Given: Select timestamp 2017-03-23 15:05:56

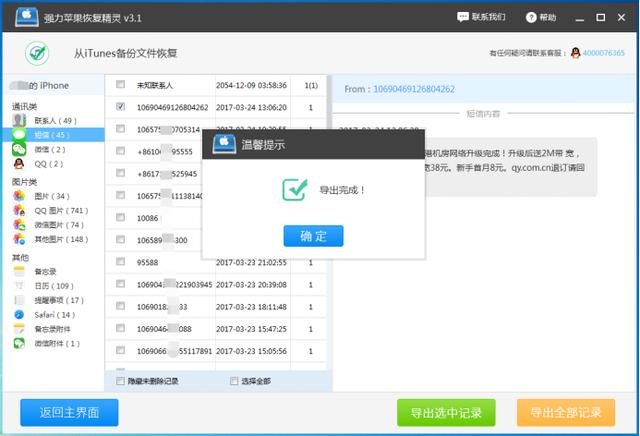Looking at the screenshot, I should [x=251, y=351].
